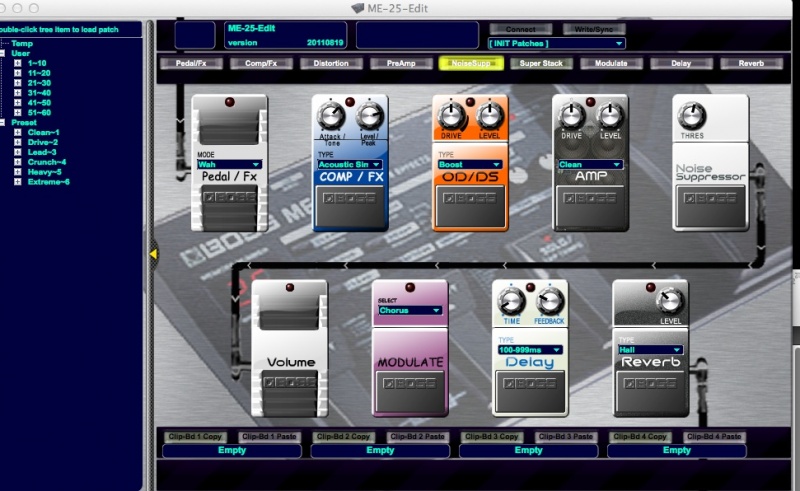Open the Chorus SELECT dropdown
Screen dimensions: 800x491
[x=410, y=310]
